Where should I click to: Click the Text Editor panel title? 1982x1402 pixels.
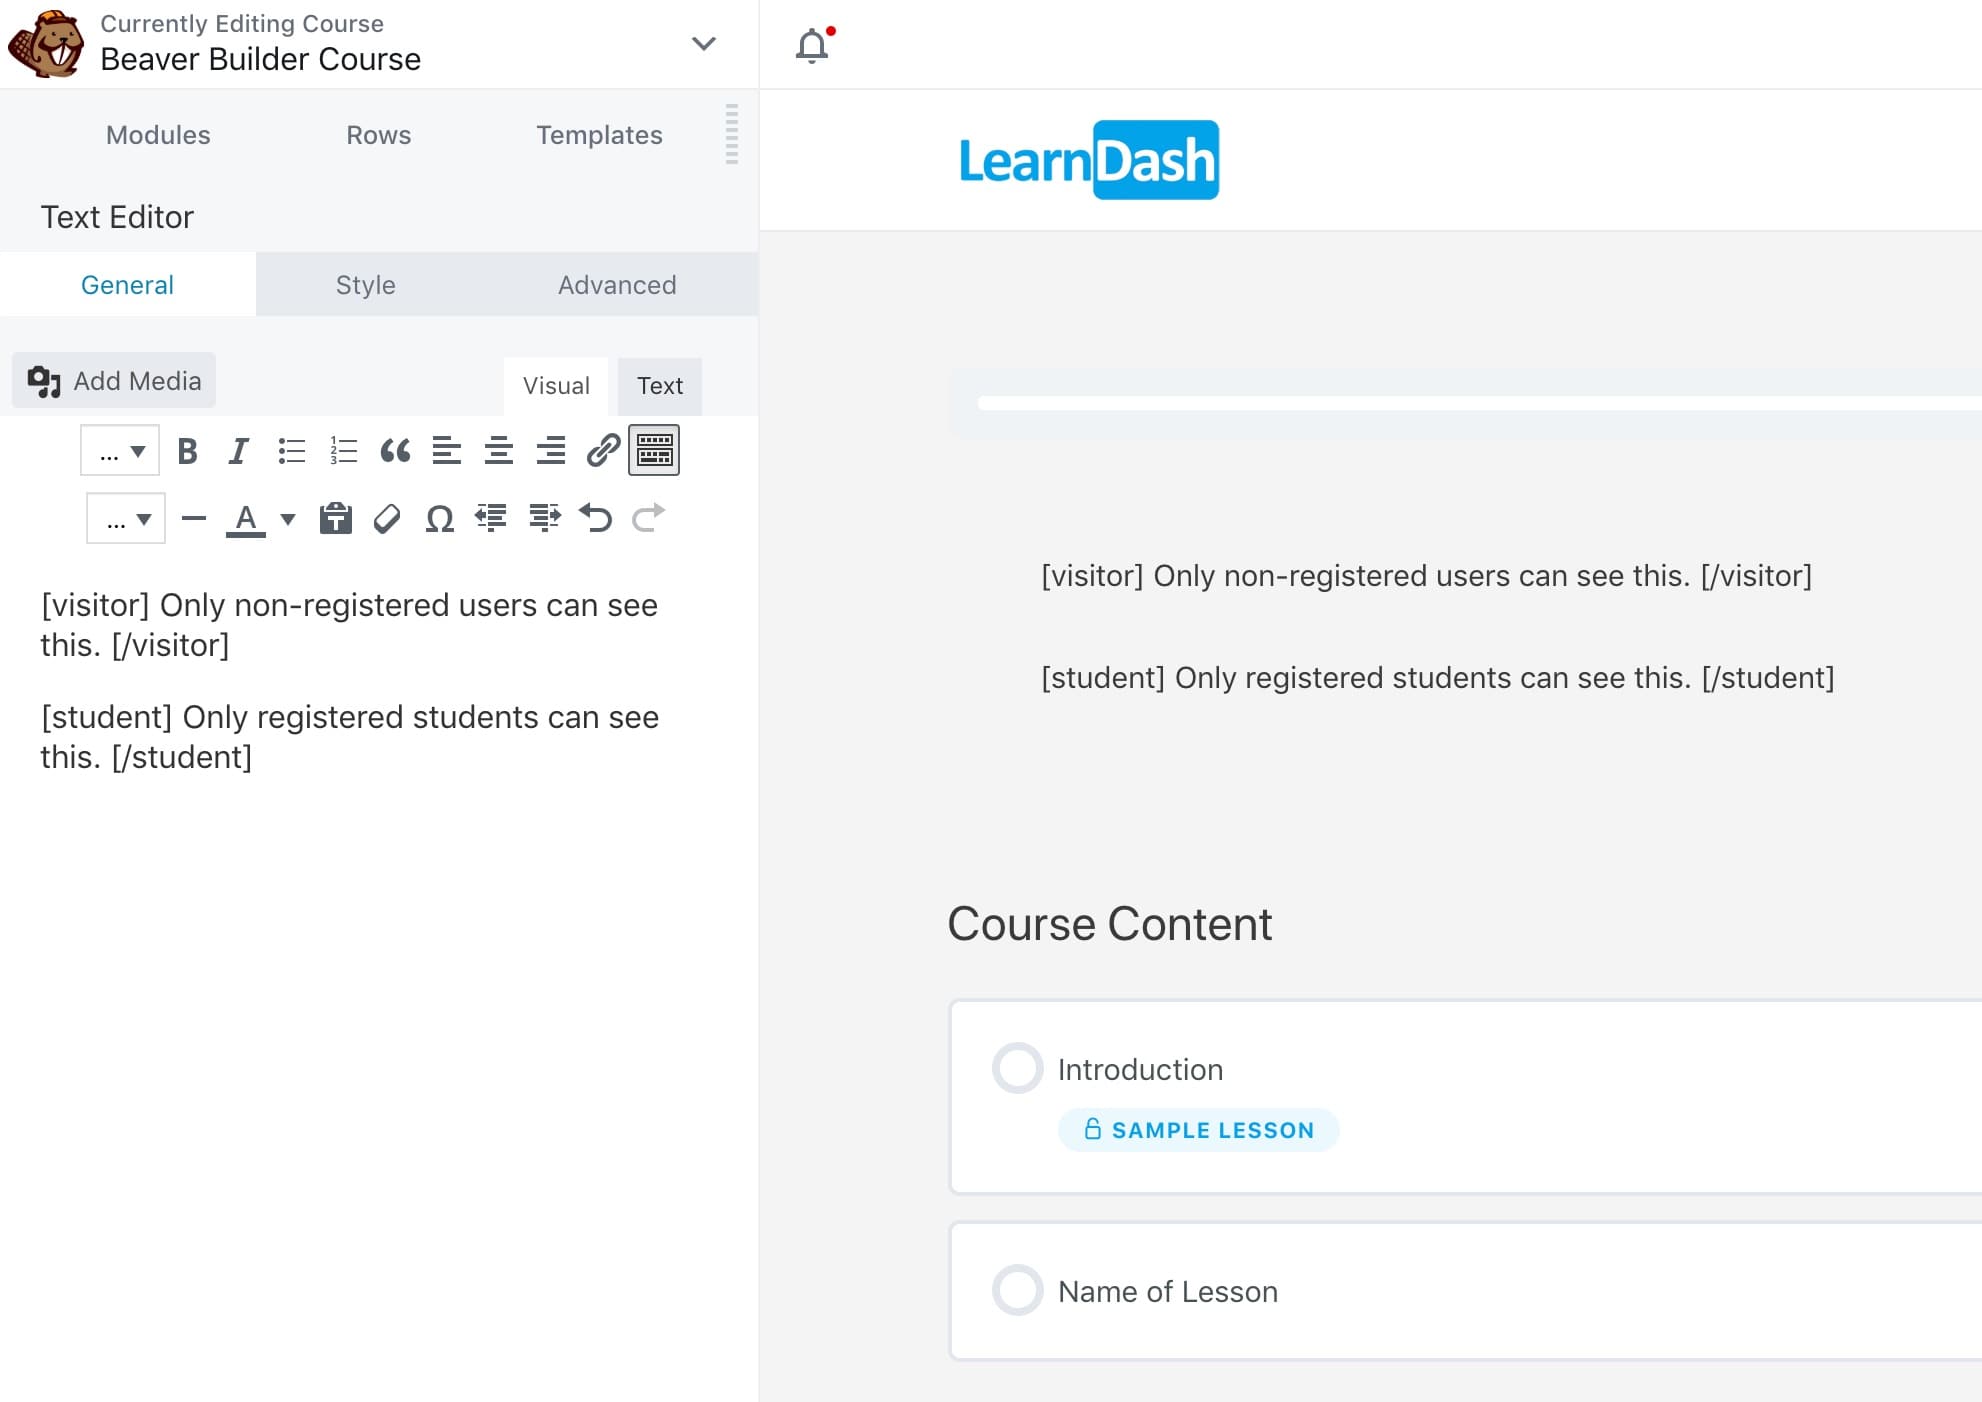117,217
